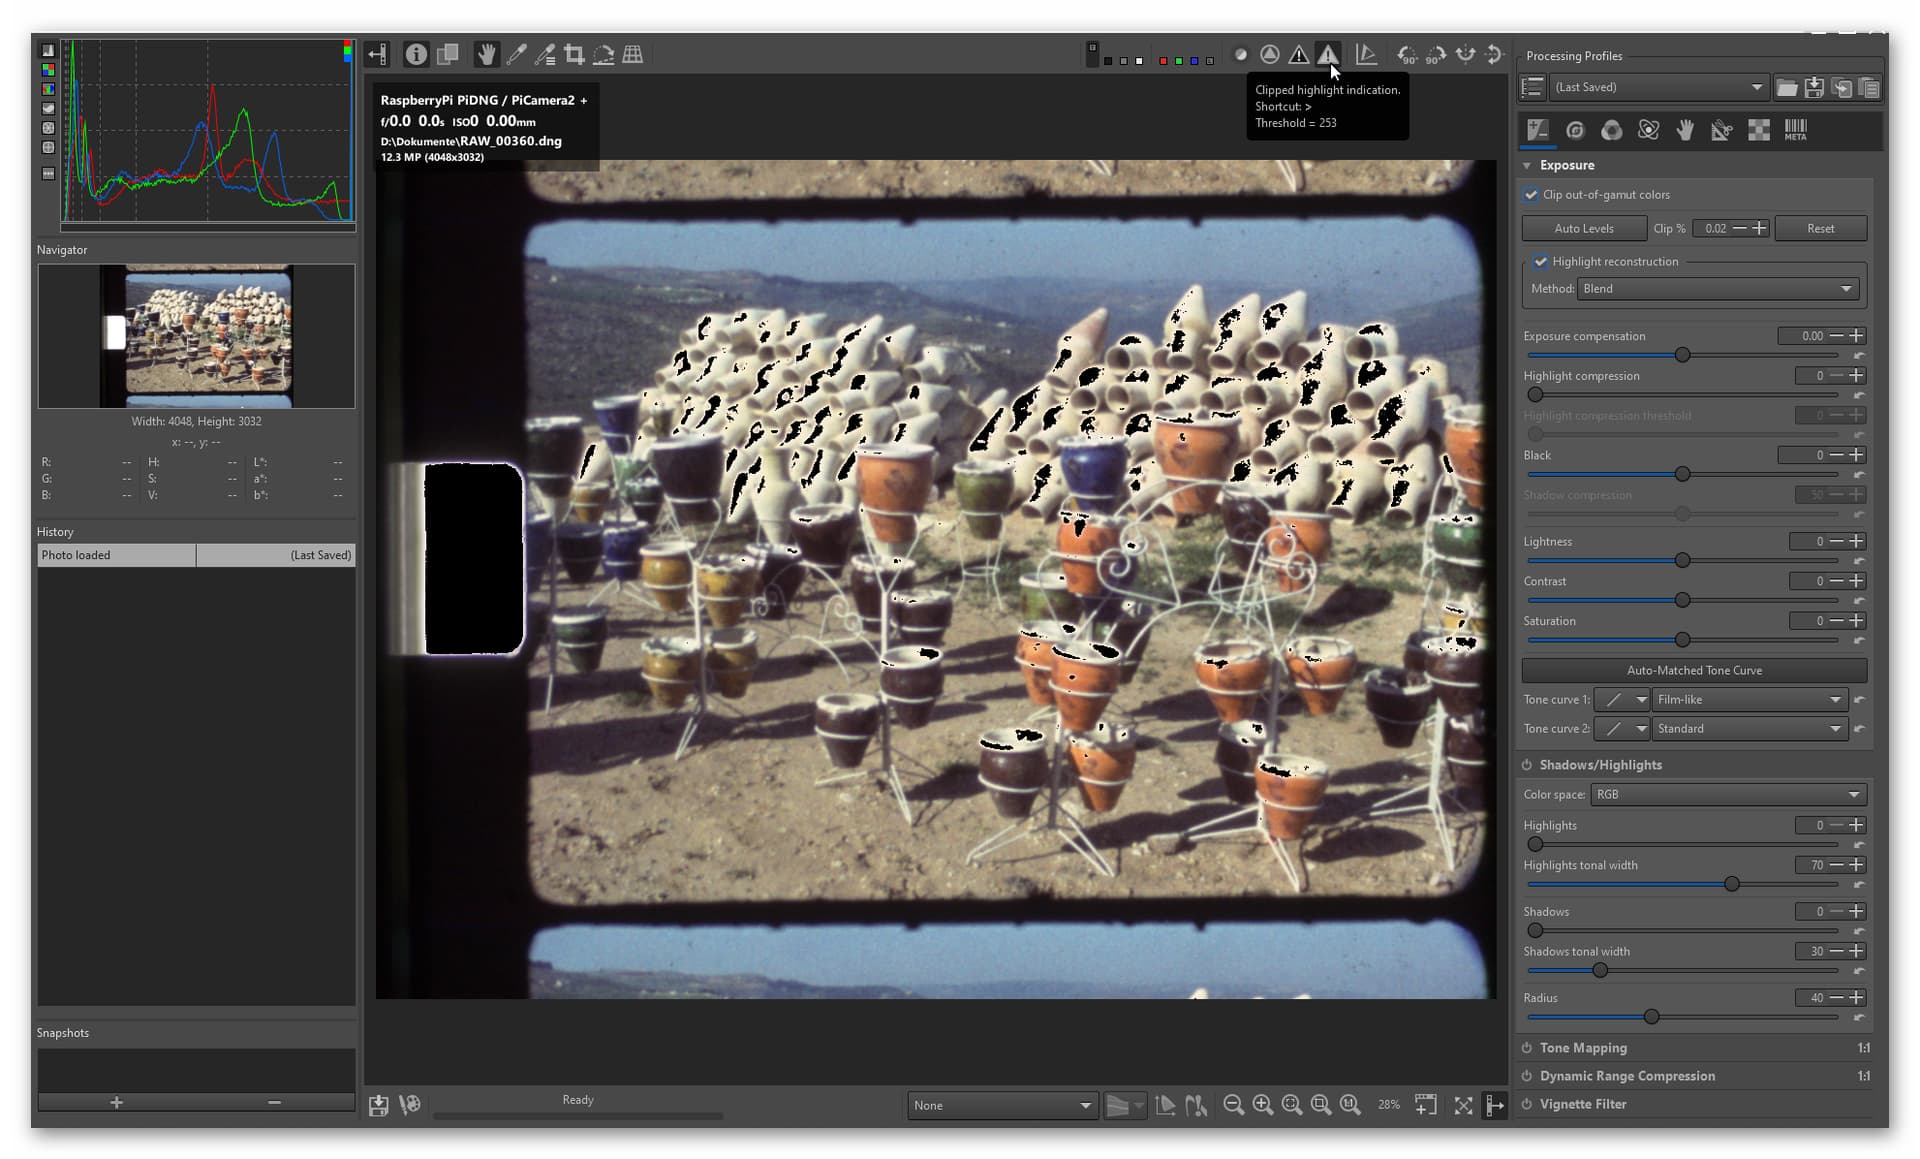Toggle red channel preview square
1920x1159 pixels.
1163,61
